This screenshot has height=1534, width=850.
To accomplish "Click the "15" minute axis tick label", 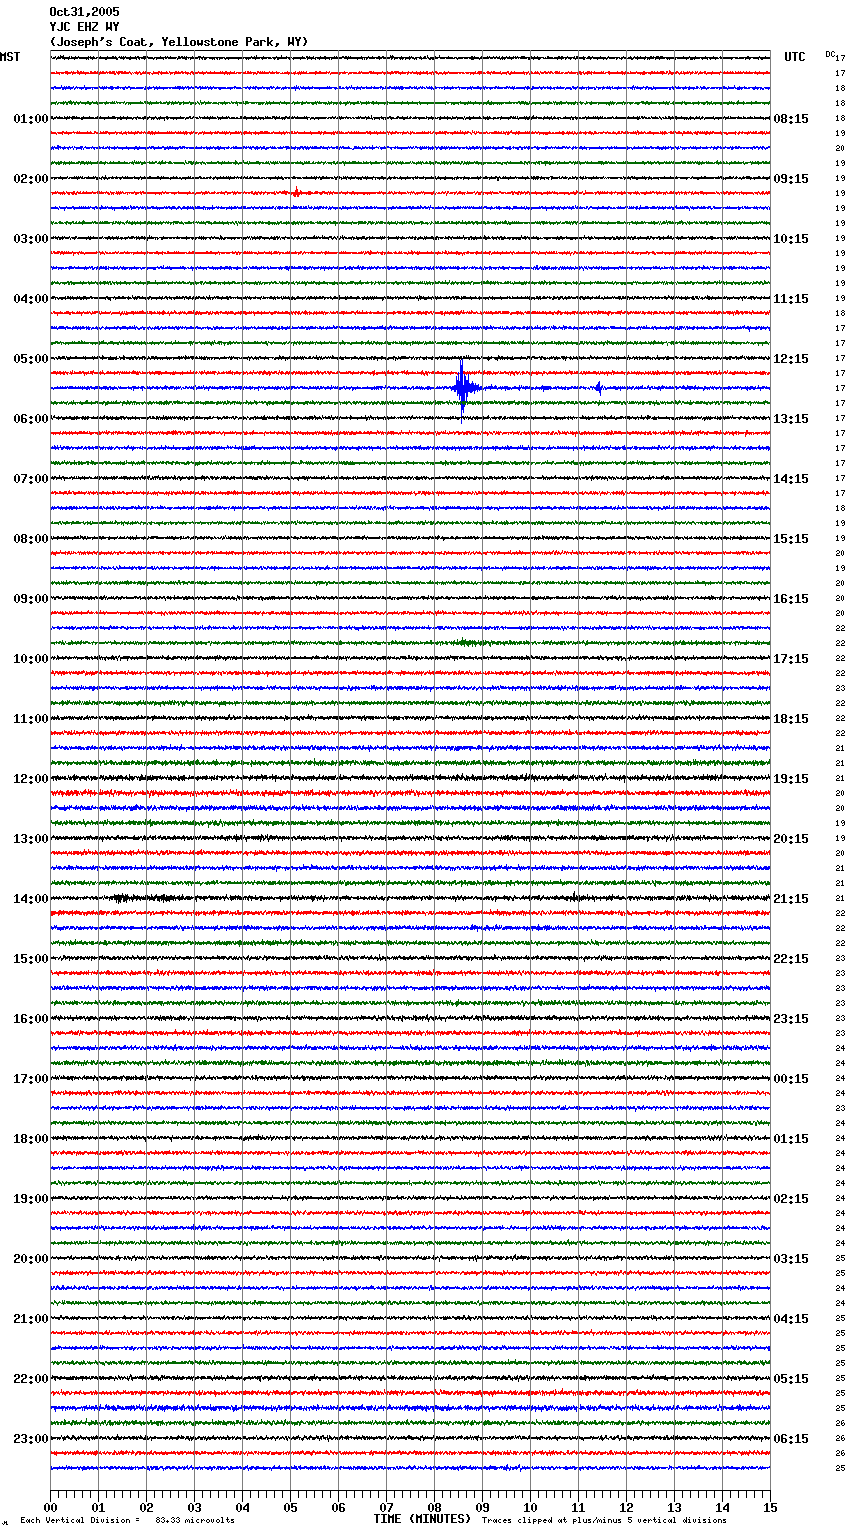I will (770, 1508).
